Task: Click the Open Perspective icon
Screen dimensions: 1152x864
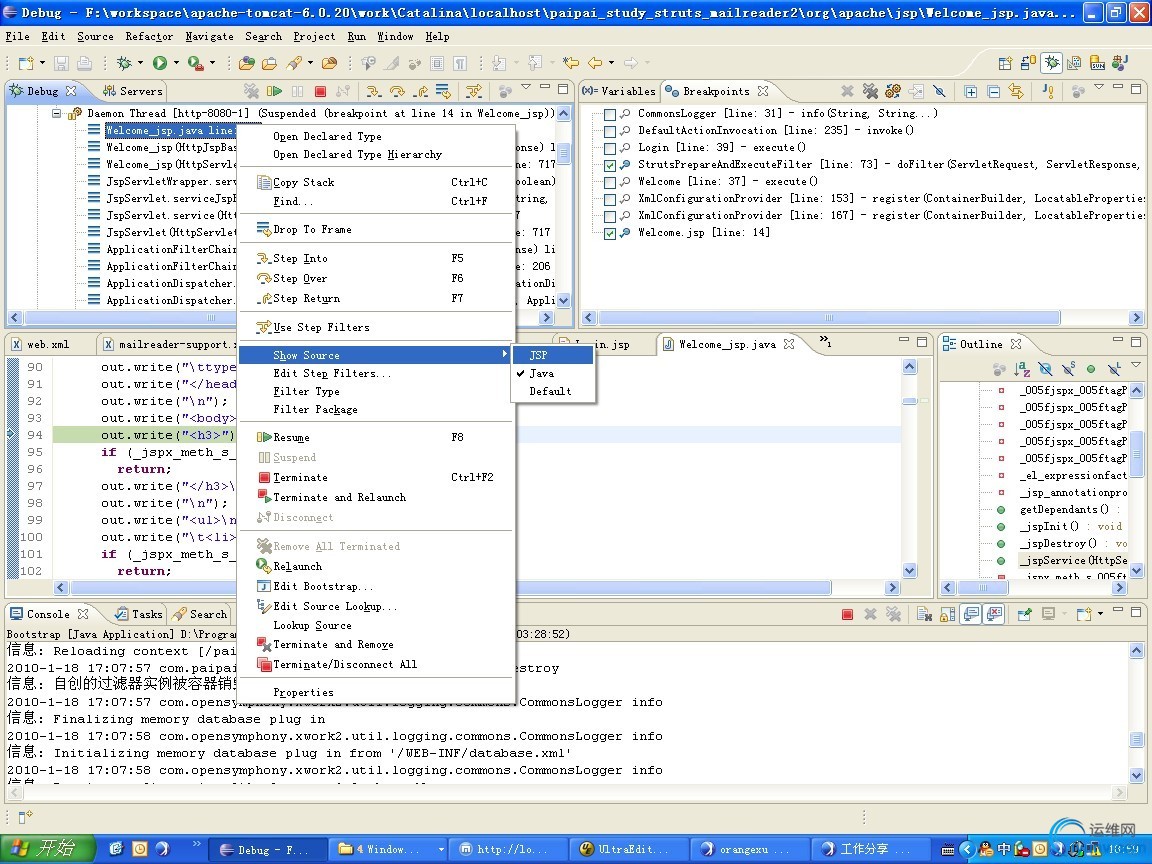Action: click(1005, 63)
